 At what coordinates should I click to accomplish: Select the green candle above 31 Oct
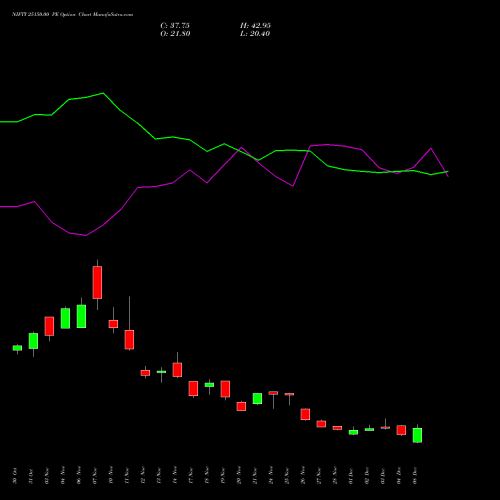click(x=33, y=341)
